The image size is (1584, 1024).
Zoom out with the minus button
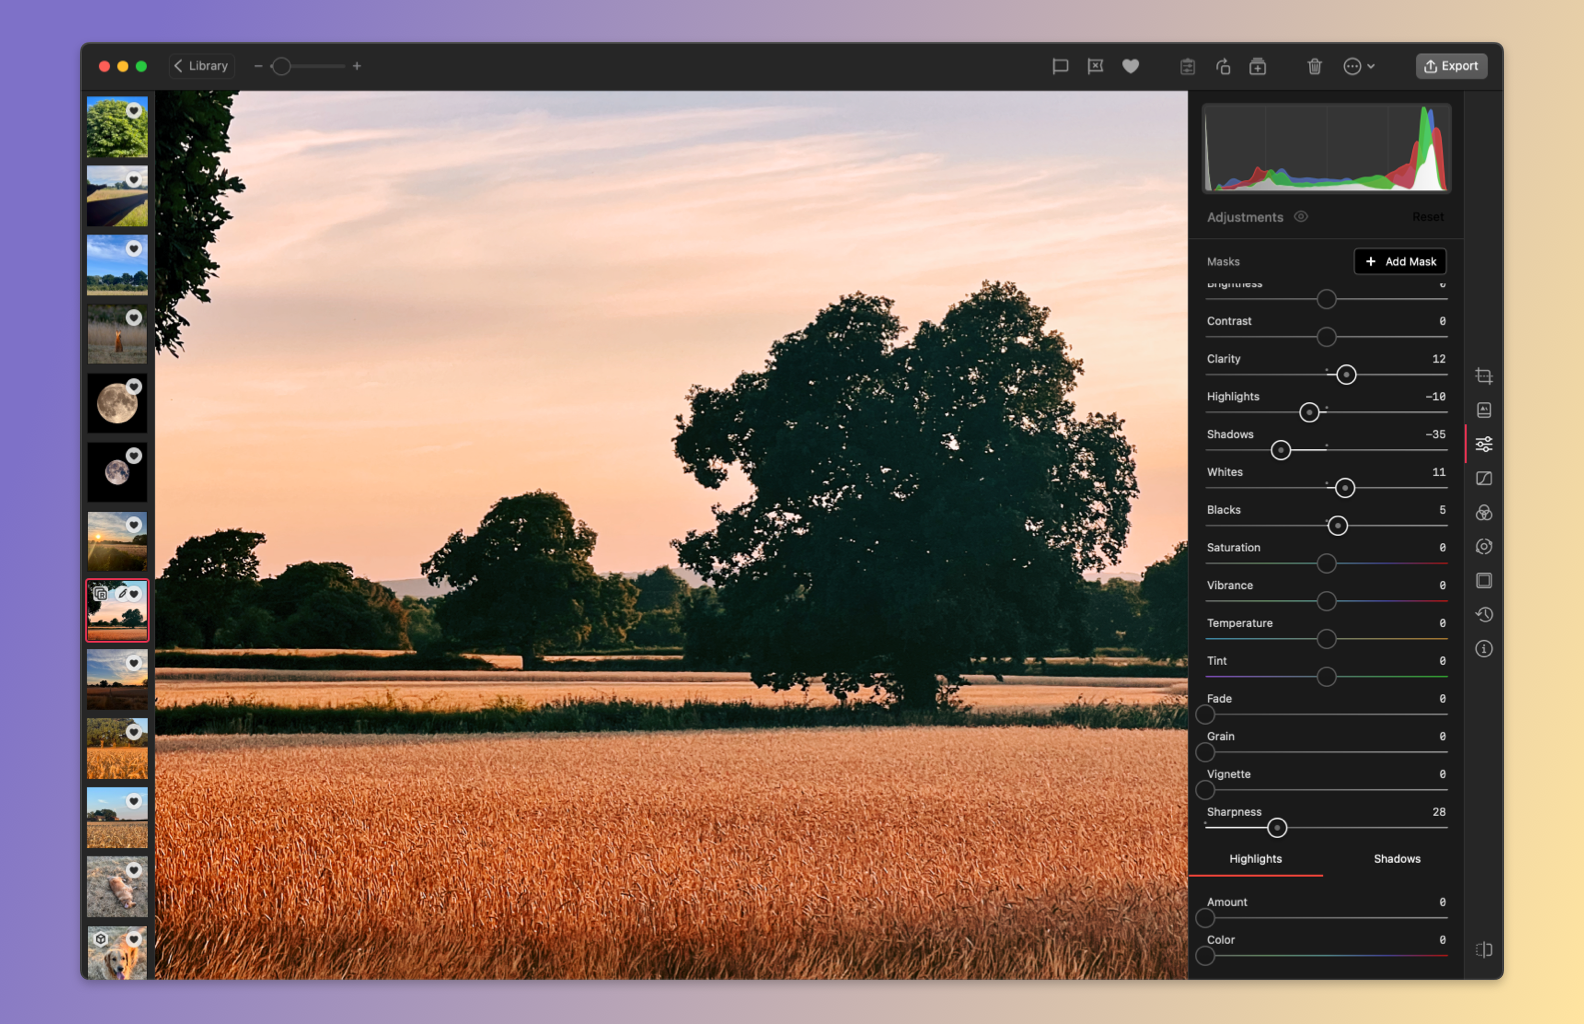(x=258, y=66)
